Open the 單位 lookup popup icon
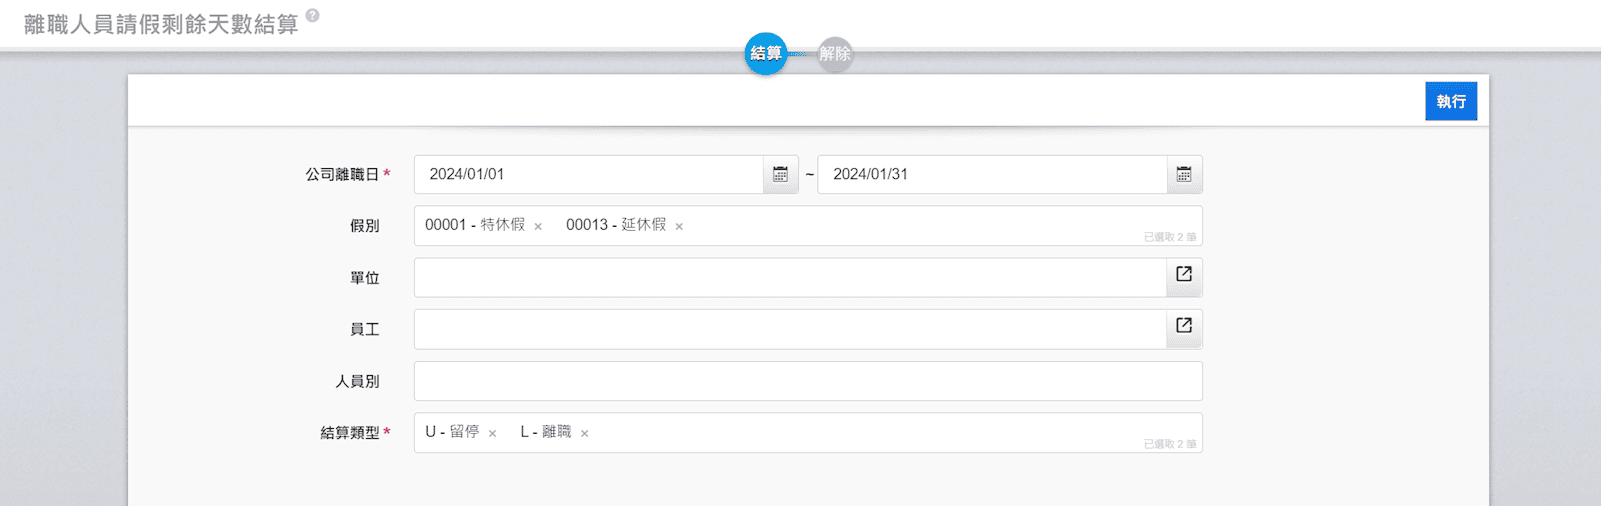 pyautogui.click(x=1184, y=275)
